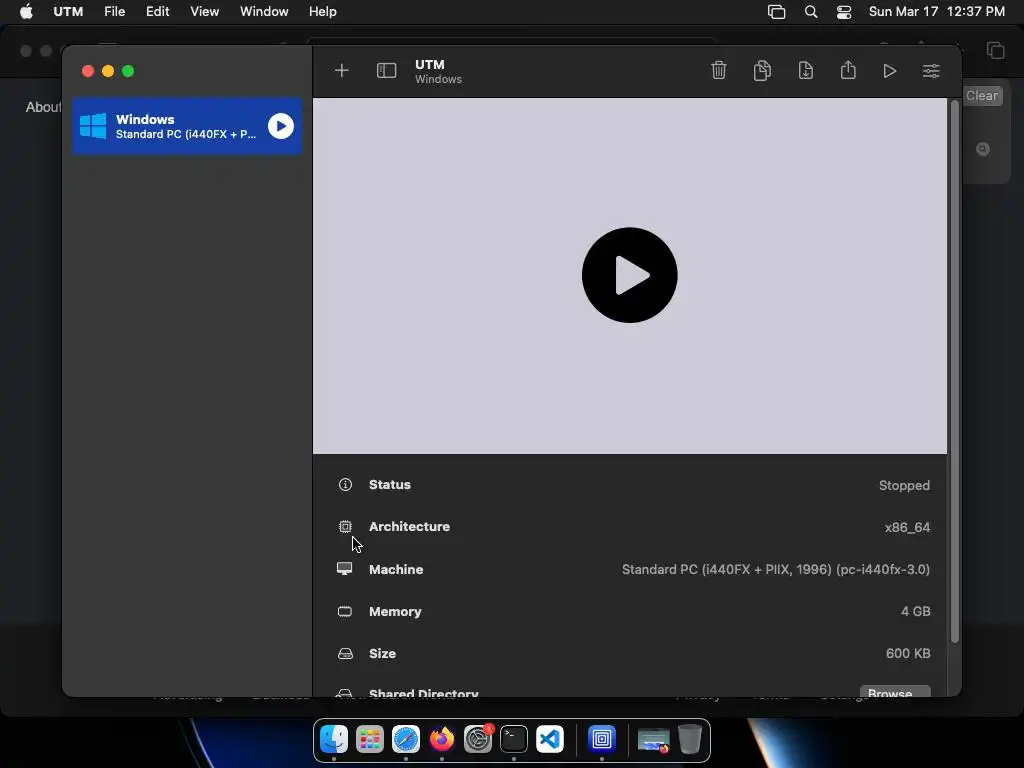The width and height of the screenshot is (1024, 768).
Task: Open Control Center in the menu bar
Action: (x=844, y=12)
